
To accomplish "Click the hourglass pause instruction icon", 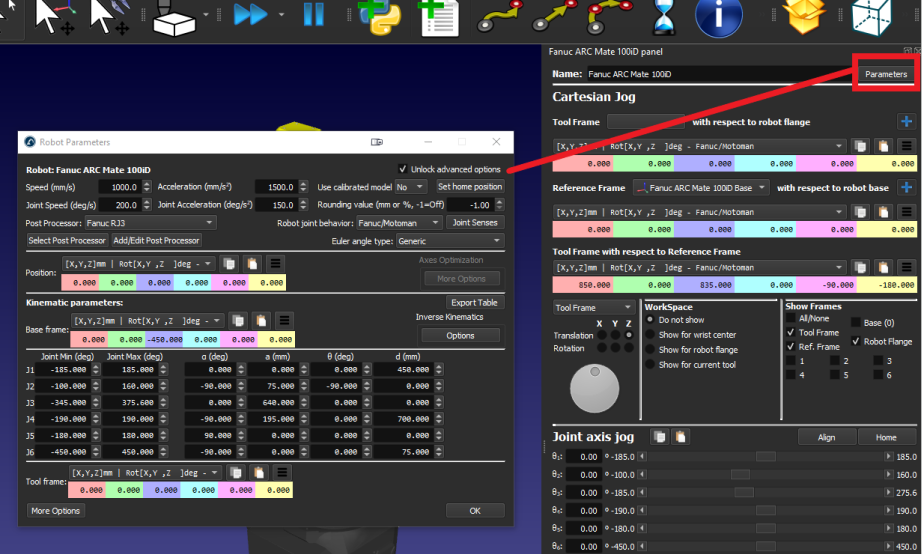I will [x=663, y=15].
